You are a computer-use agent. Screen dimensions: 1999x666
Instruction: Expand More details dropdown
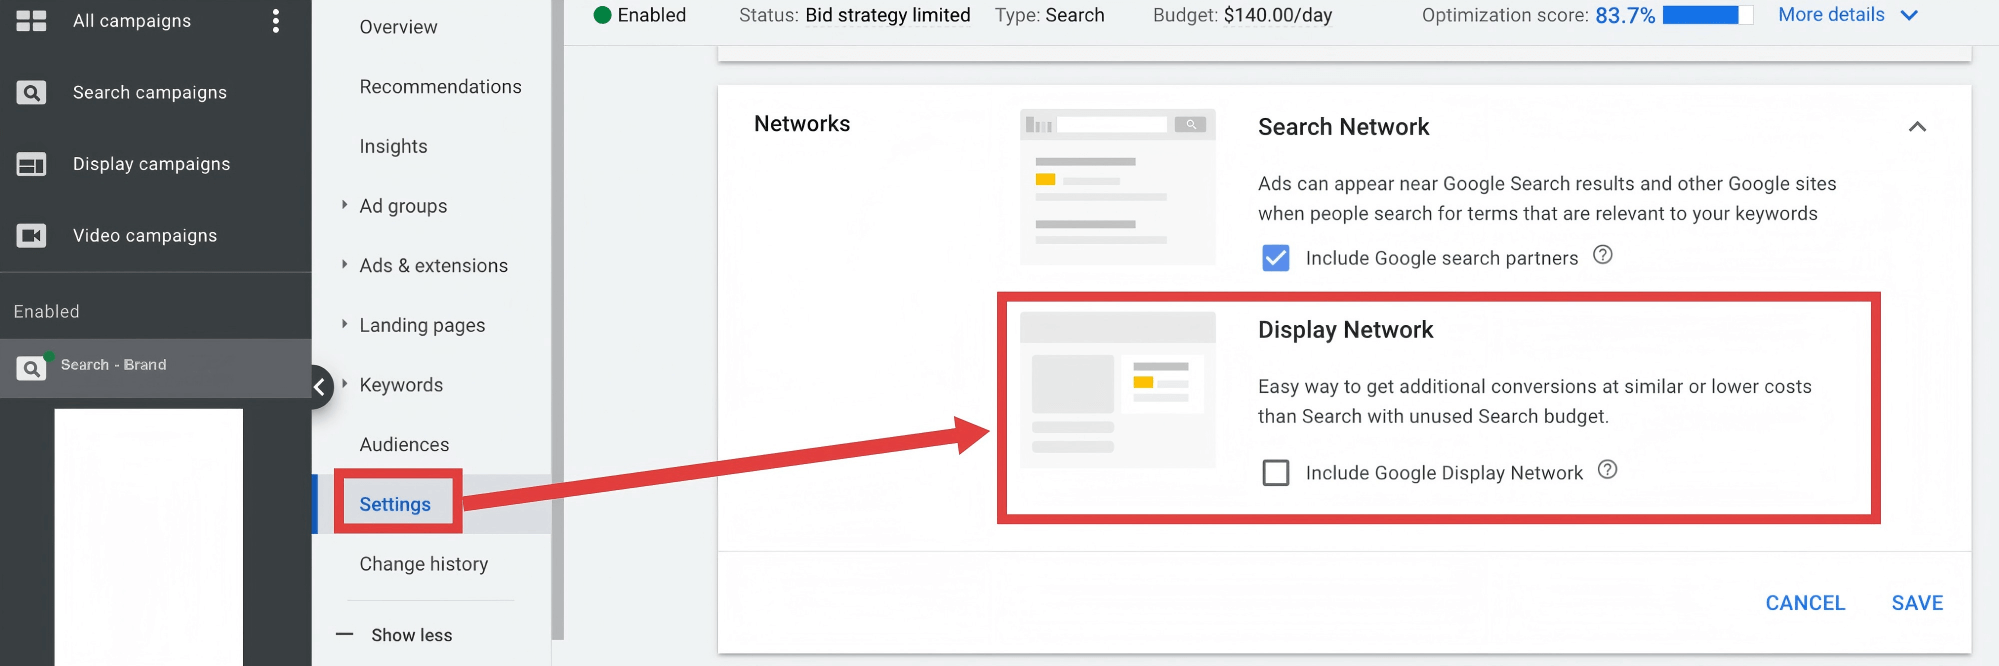pyautogui.click(x=1908, y=15)
